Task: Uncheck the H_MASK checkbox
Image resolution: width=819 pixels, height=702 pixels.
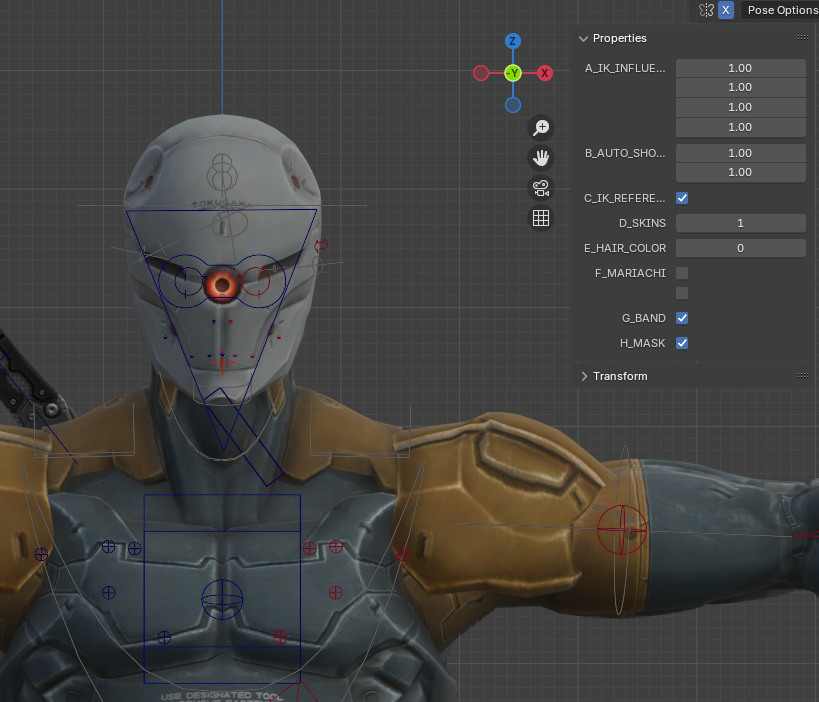Action: coord(682,343)
